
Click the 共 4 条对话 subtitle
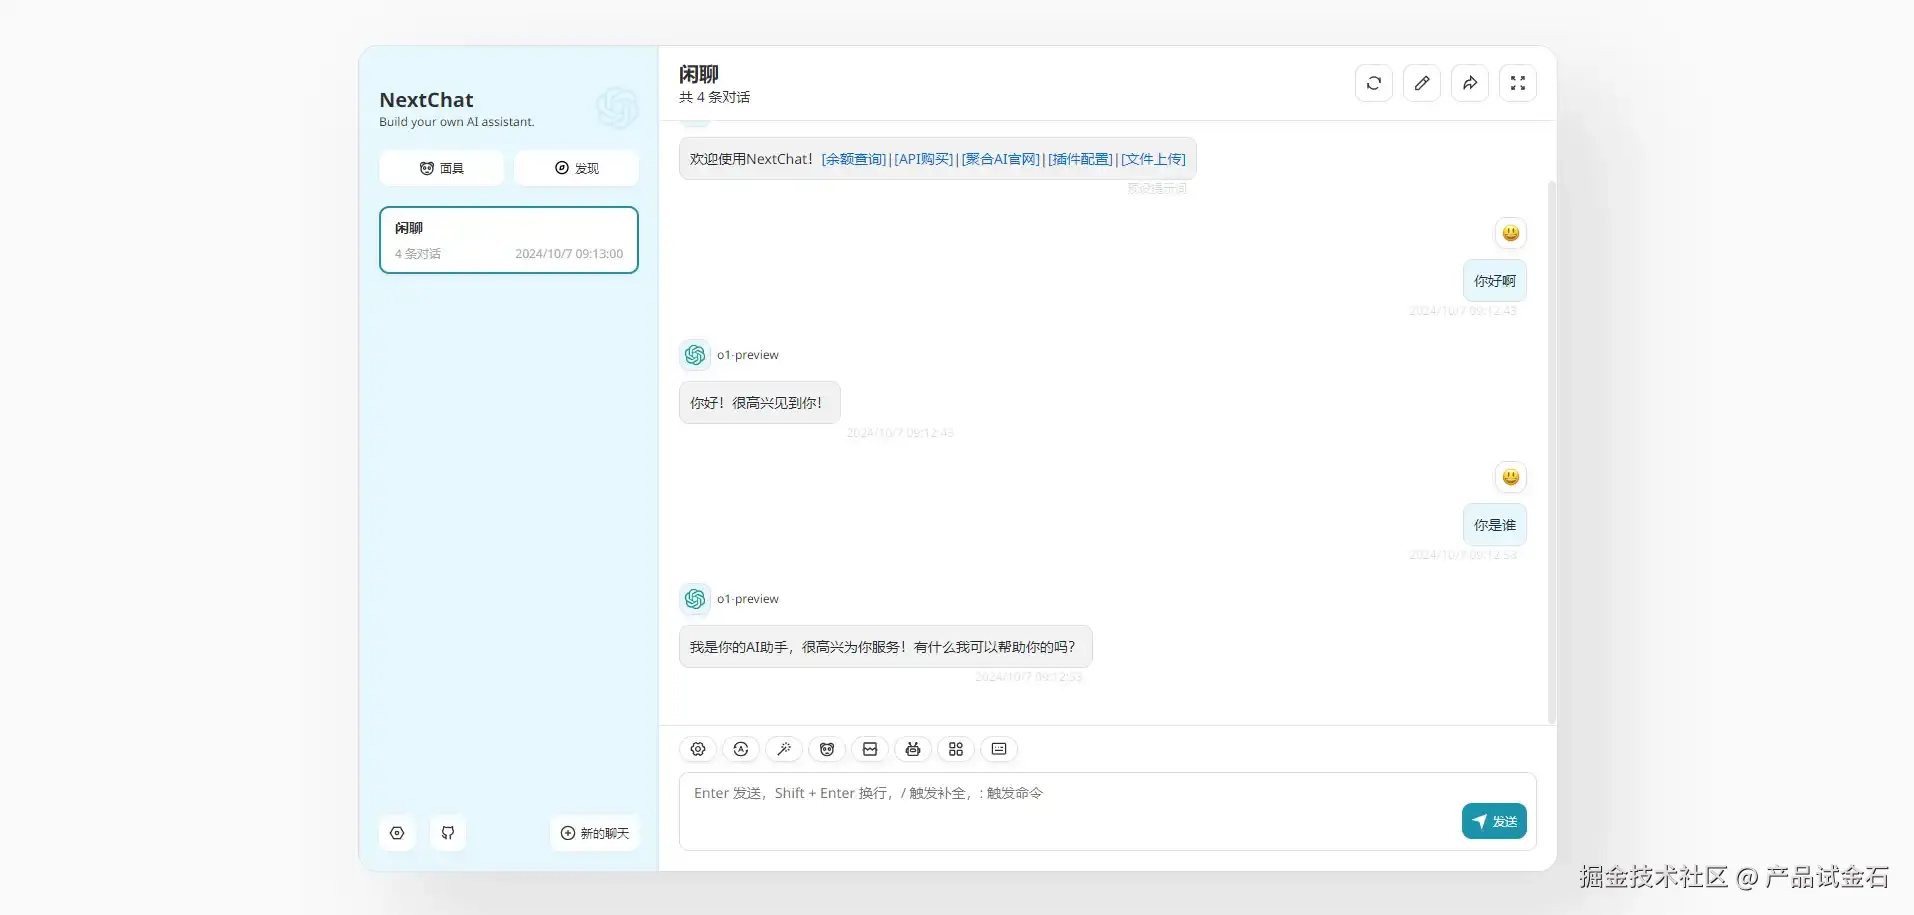[x=714, y=97]
